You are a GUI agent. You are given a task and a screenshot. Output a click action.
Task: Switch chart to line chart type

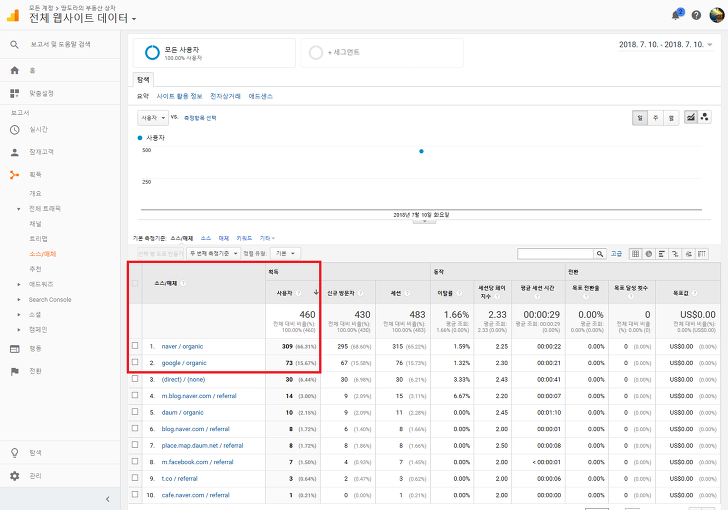pyautogui.click(x=690, y=118)
